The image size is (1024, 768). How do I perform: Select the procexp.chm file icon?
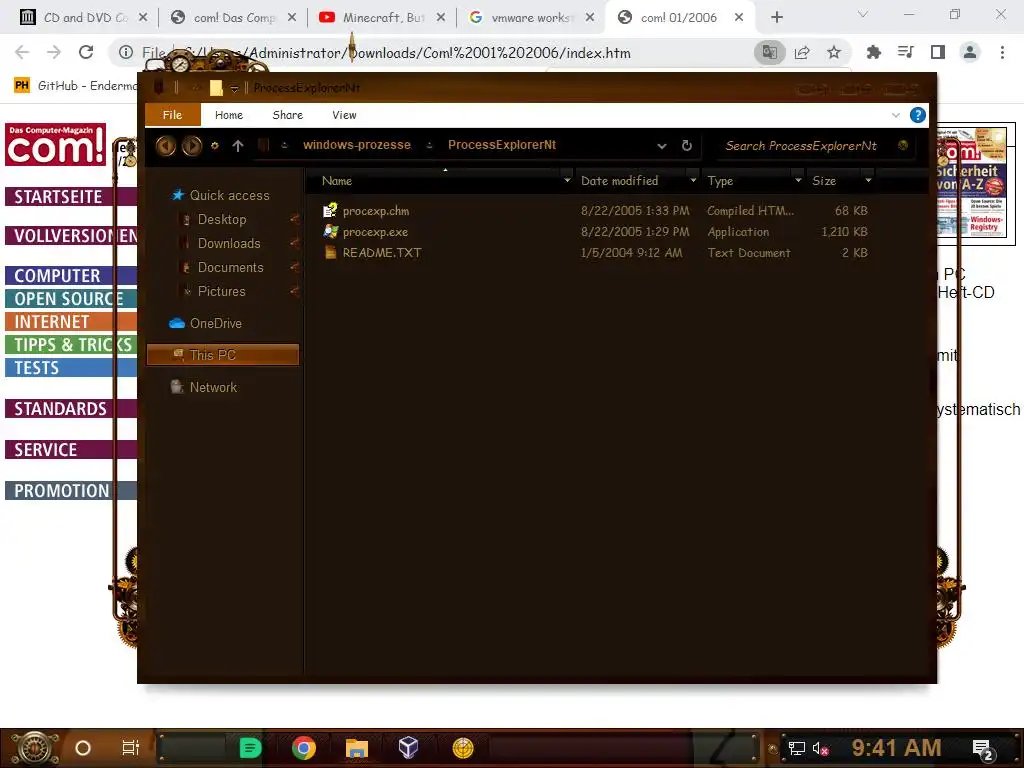coord(330,210)
